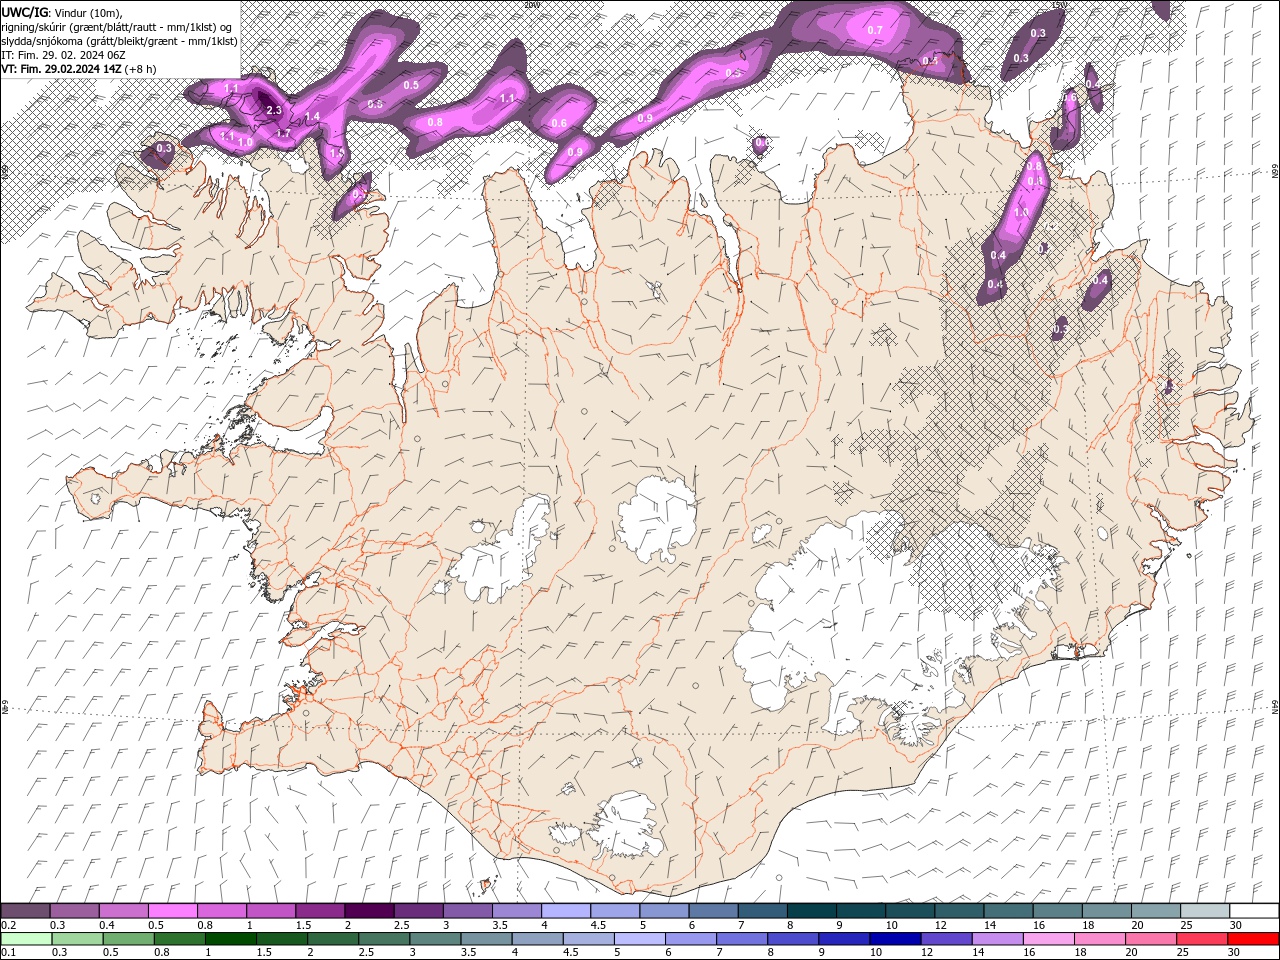Click the dark plum 0.2 snow legend swatch
This screenshot has height=960, width=1280.
point(25,911)
